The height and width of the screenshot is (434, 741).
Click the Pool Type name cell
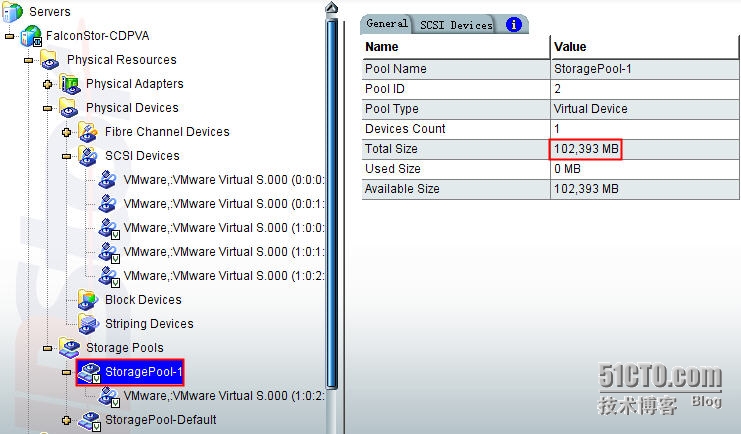pyautogui.click(x=456, y=109)
